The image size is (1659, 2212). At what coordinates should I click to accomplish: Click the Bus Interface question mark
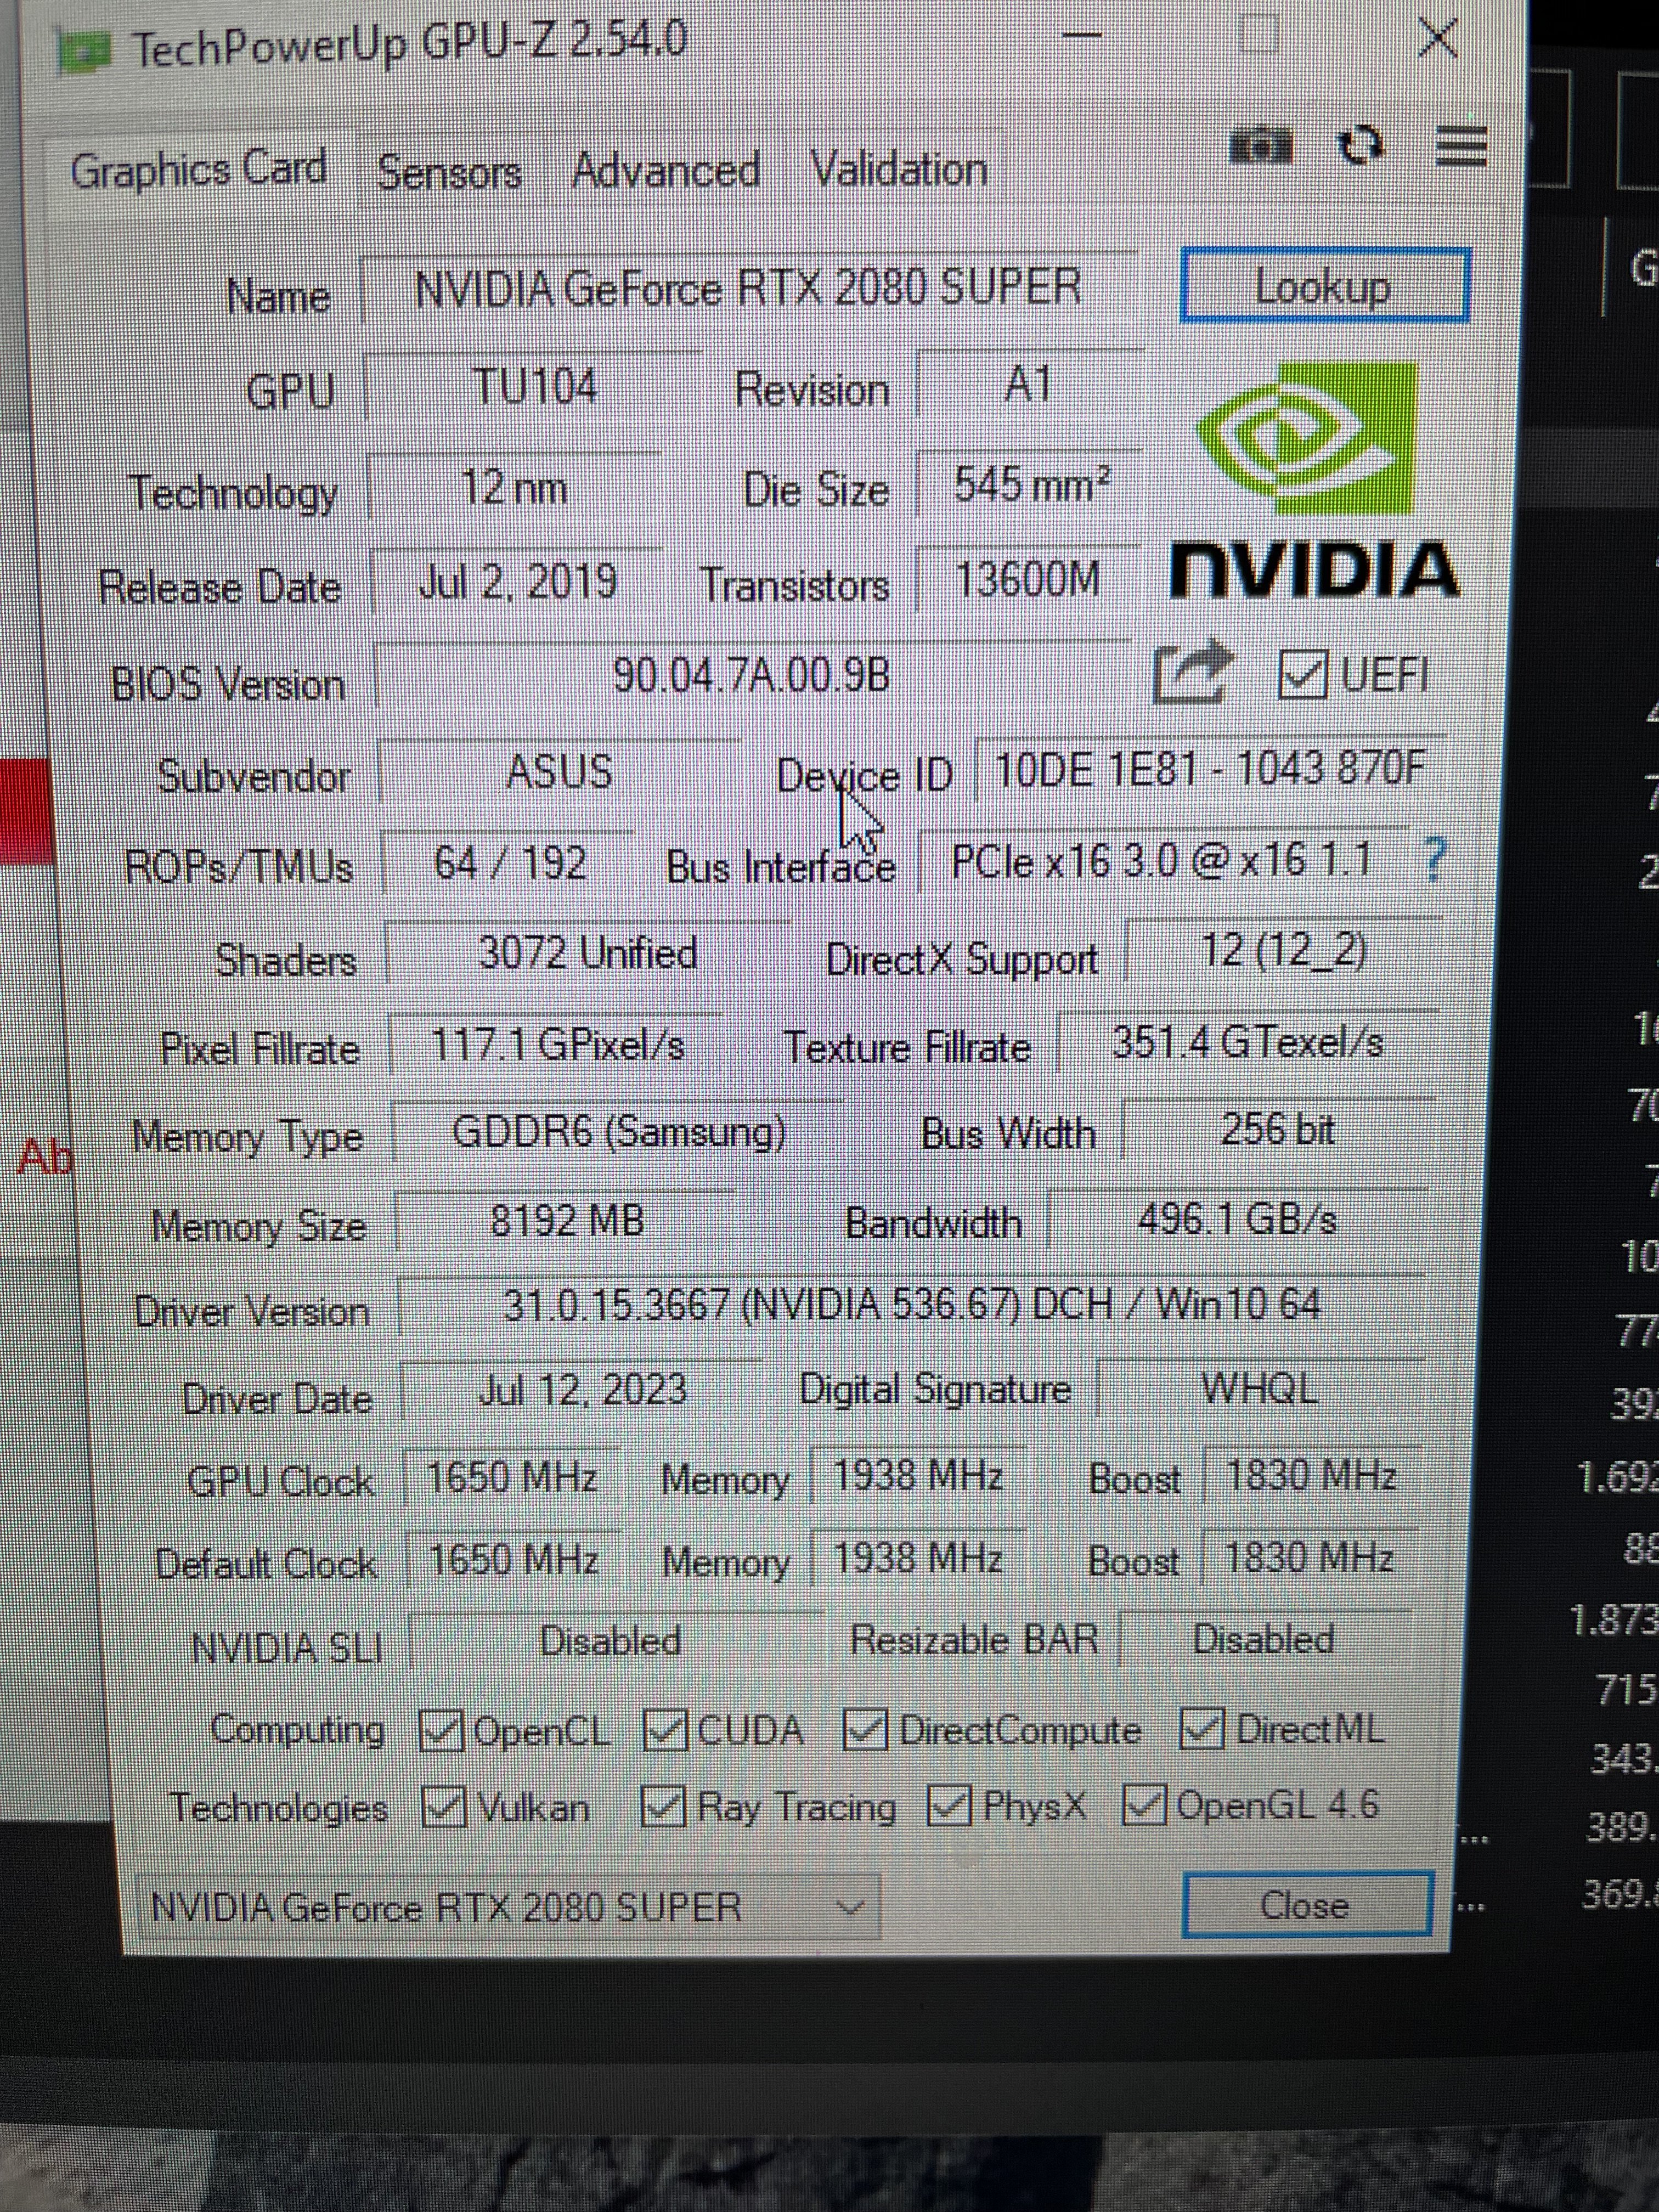(x=1433, y=860)
